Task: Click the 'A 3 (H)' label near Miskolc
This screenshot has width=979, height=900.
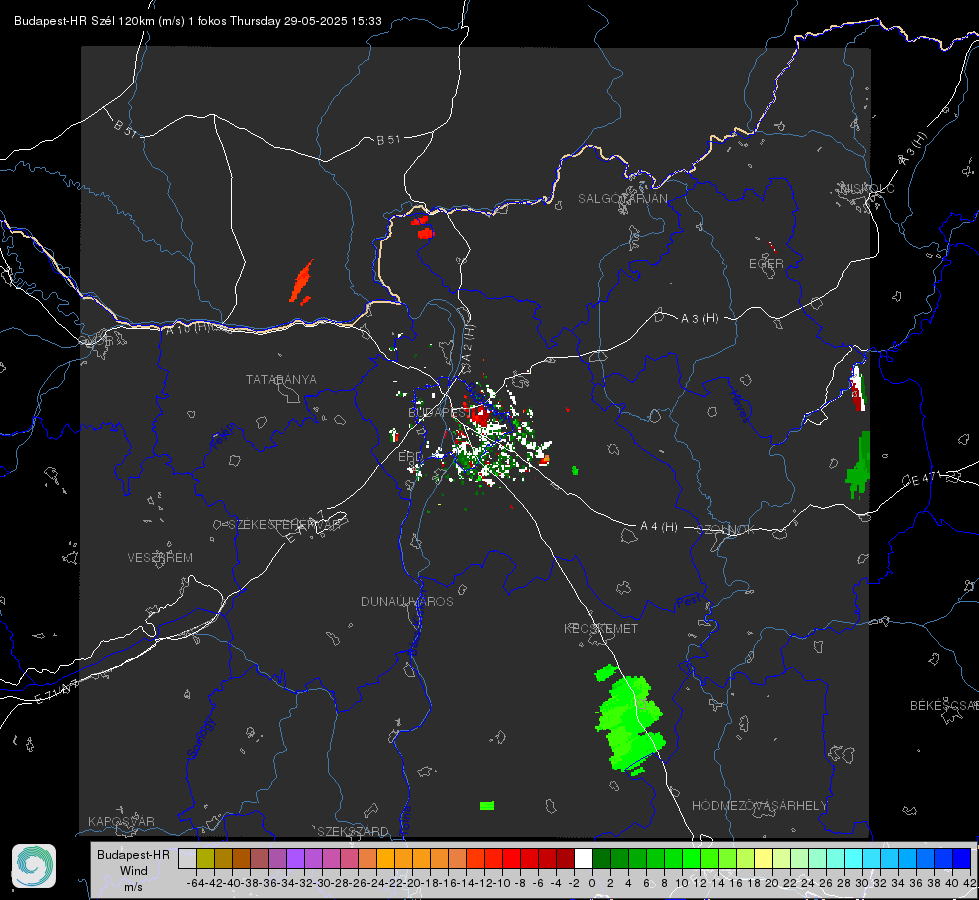Action: click(x=913, y=149)
